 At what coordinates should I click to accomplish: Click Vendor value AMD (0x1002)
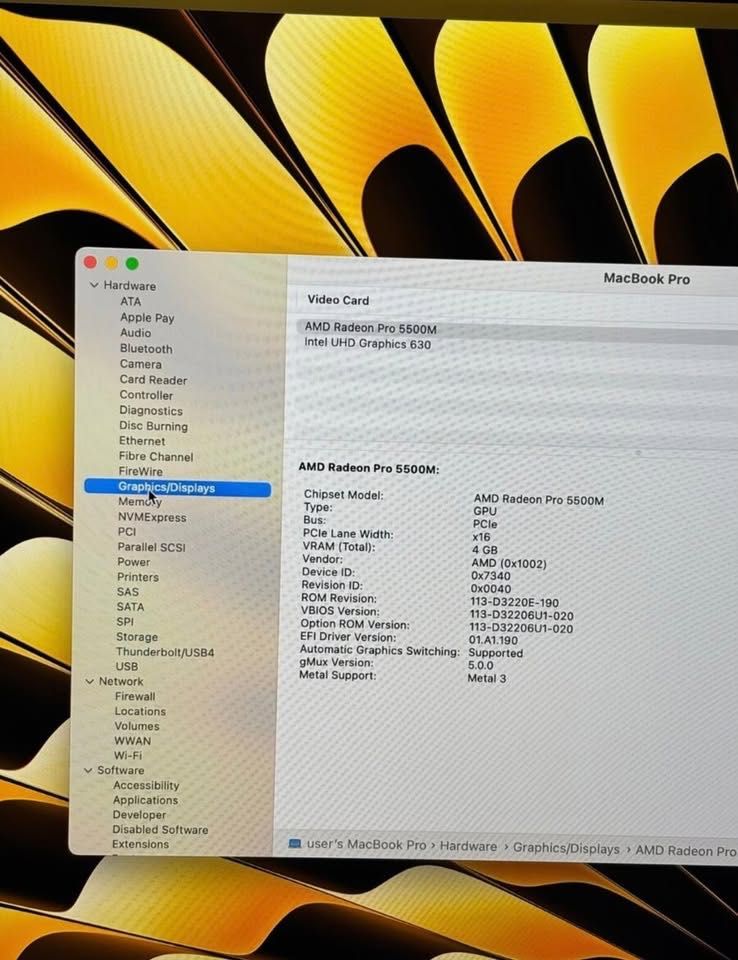pyautogui.click(x=509, y=563)
